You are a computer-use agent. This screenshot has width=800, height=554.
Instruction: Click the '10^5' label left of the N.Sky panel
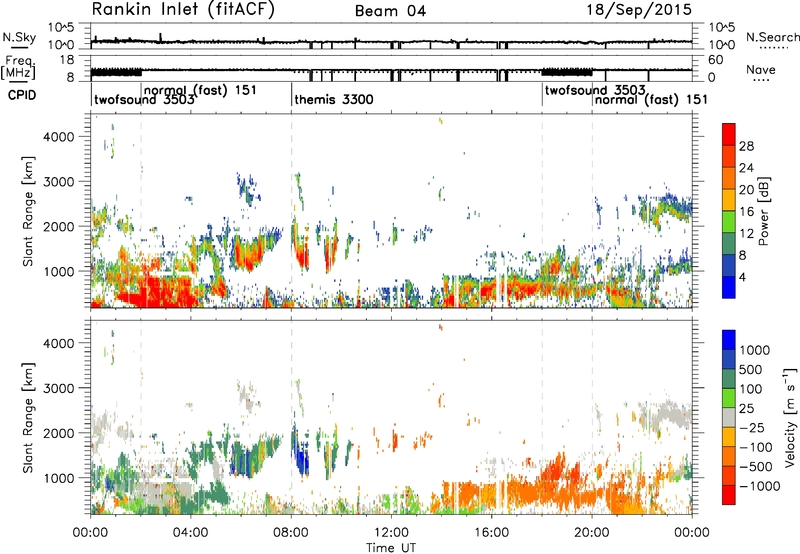point(61,28)
